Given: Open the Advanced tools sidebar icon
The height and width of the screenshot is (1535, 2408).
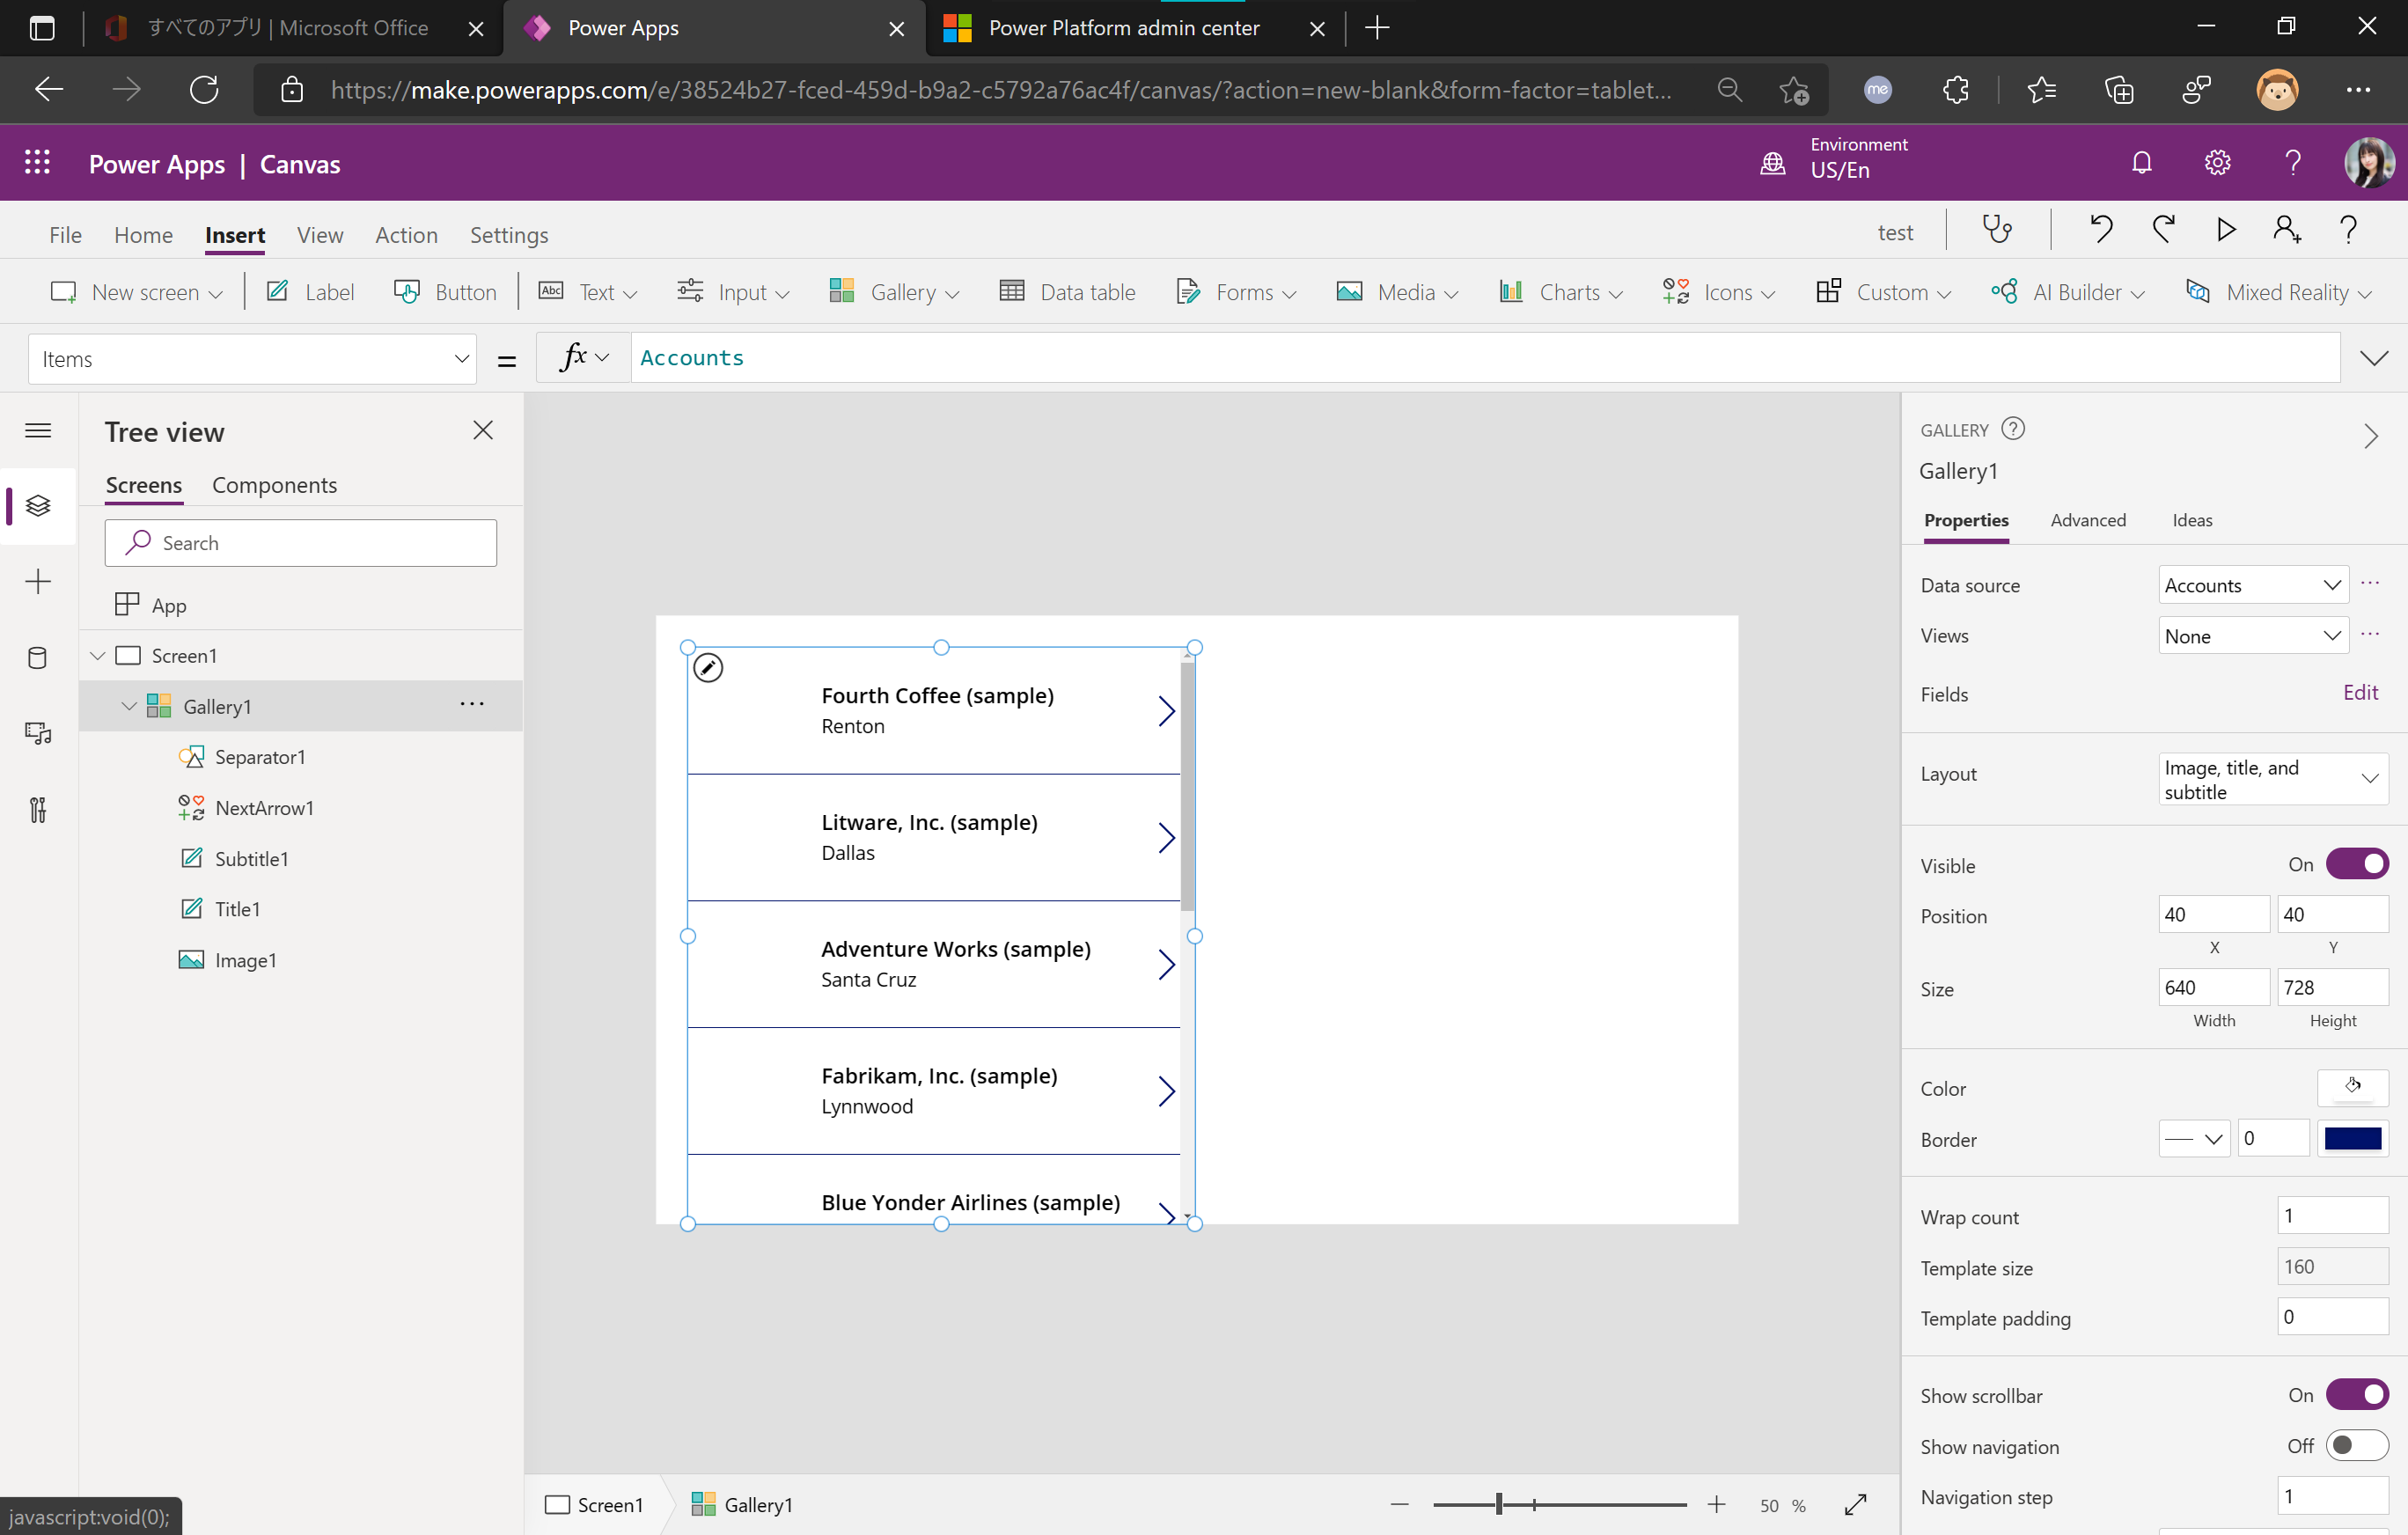Looking at the screenshot, I should [x=38, y=809].
